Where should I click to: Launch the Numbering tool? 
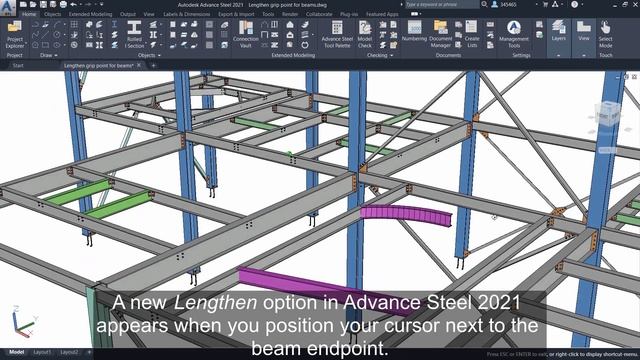[x=414, y=32]
